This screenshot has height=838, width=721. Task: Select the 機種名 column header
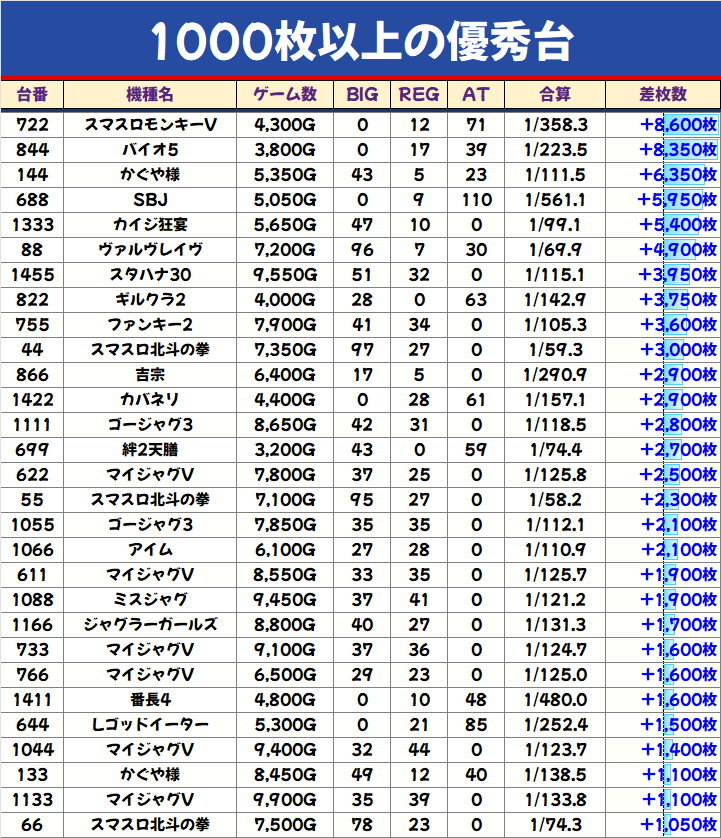150,95
